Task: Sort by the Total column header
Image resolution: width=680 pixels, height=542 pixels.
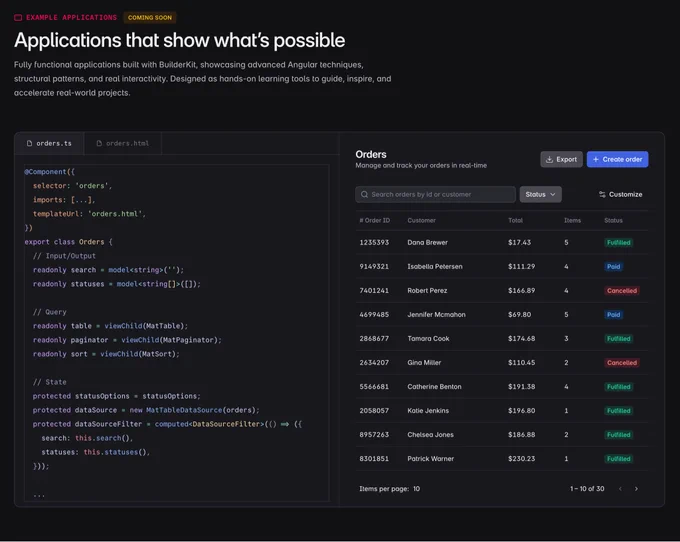Action: tap(515, 220)
